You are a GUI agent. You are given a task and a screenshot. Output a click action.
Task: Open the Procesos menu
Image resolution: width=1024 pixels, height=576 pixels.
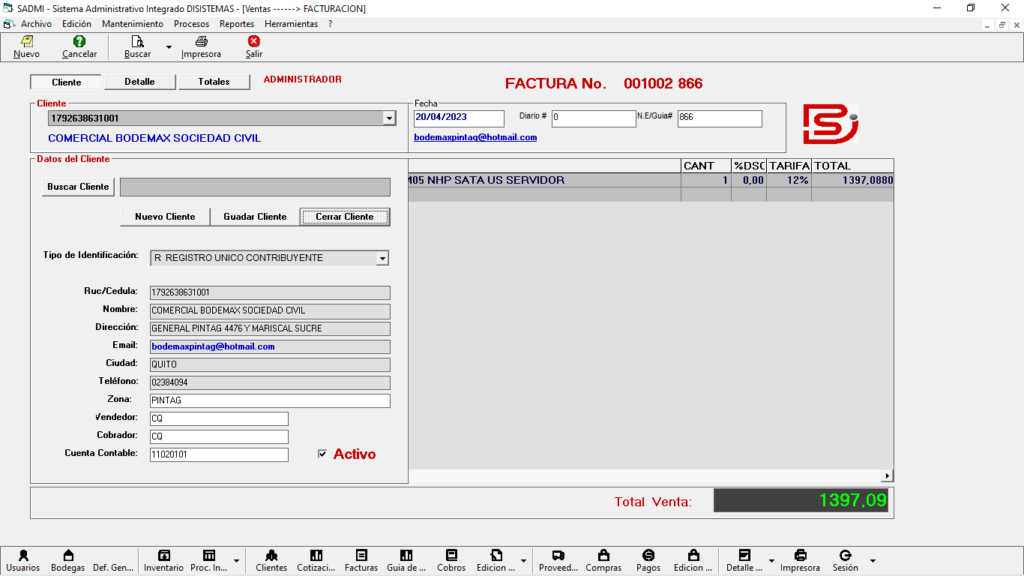(191, 24)
